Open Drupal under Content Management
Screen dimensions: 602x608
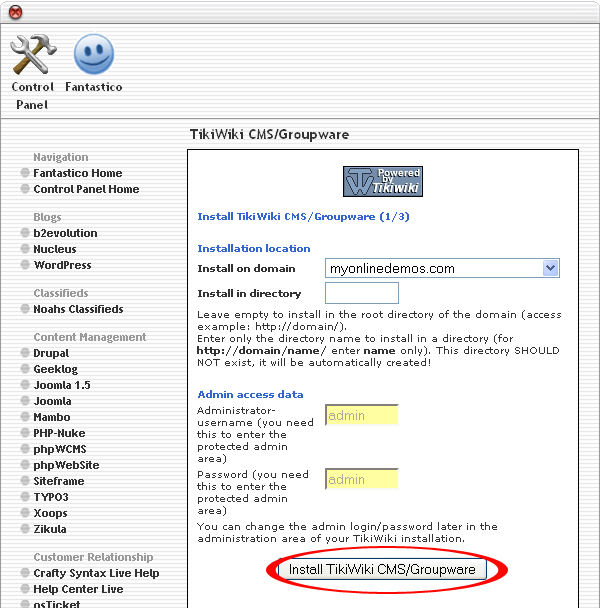tap(51, 353)
